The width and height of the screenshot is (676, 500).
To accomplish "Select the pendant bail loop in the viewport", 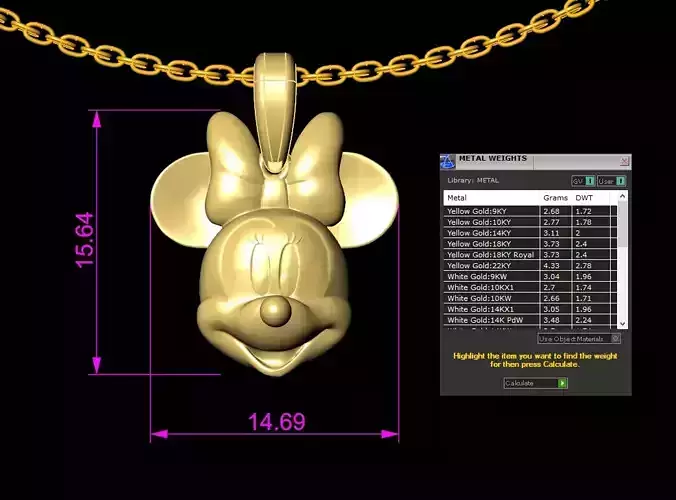I will pyautogui.click(x=275, y=112).
